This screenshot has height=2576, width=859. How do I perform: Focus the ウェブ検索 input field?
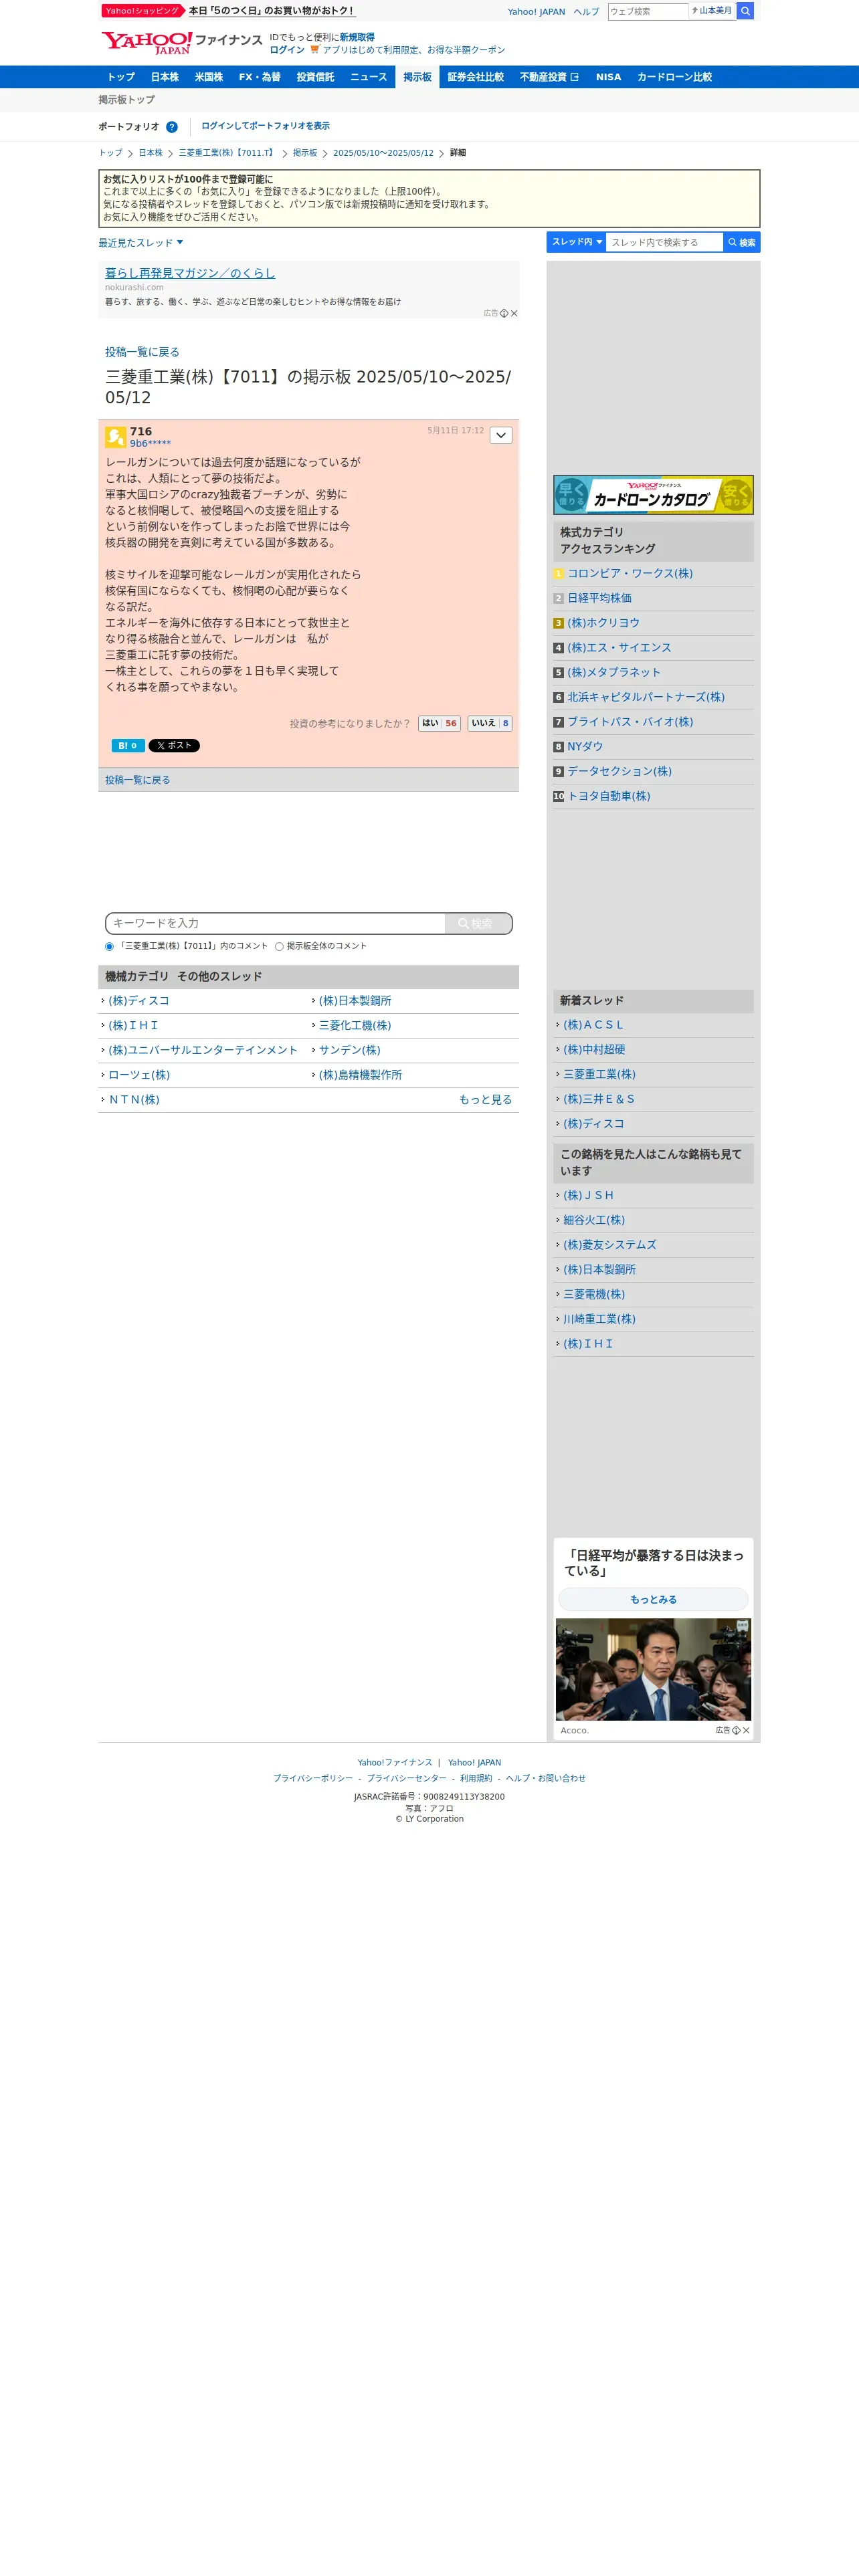coord(648,11)
